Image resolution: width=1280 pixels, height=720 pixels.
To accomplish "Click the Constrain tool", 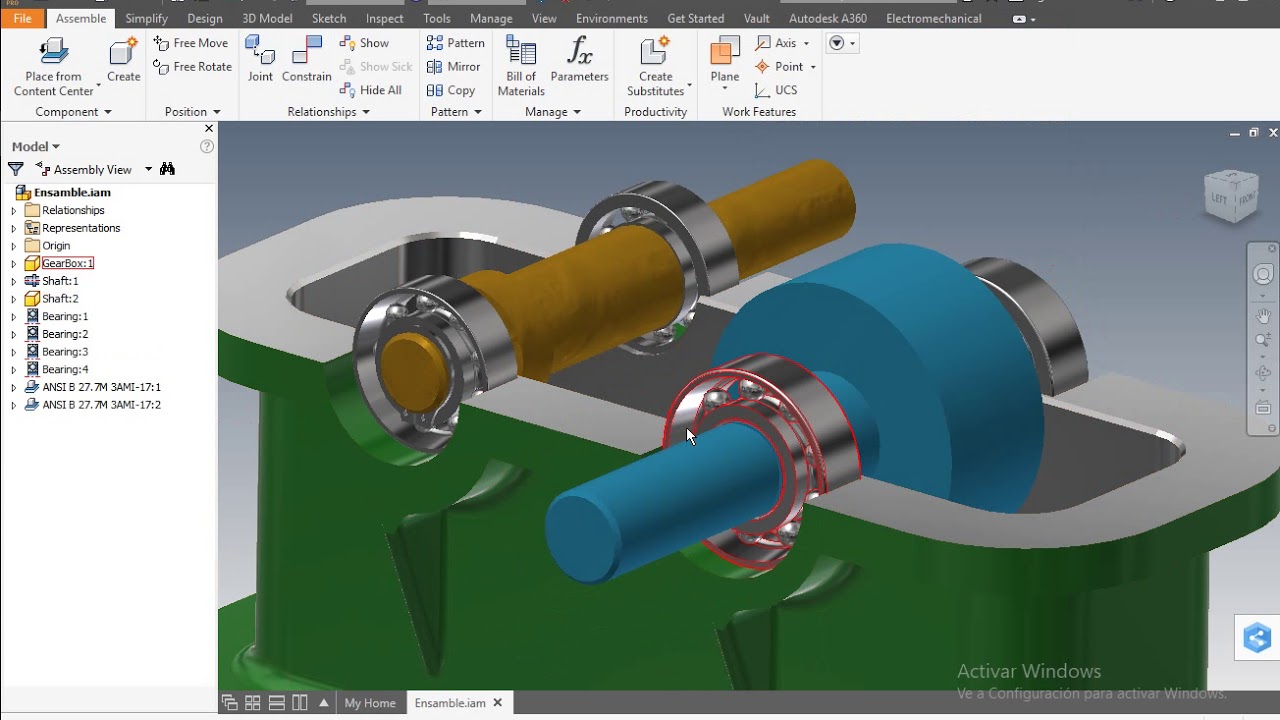I will tap(307, 59).
